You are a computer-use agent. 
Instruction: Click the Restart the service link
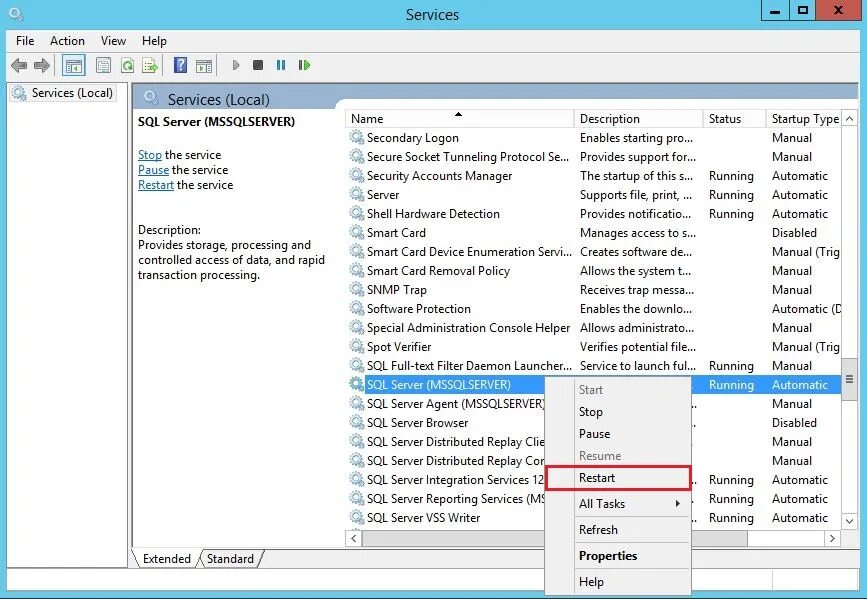[156, 185]
